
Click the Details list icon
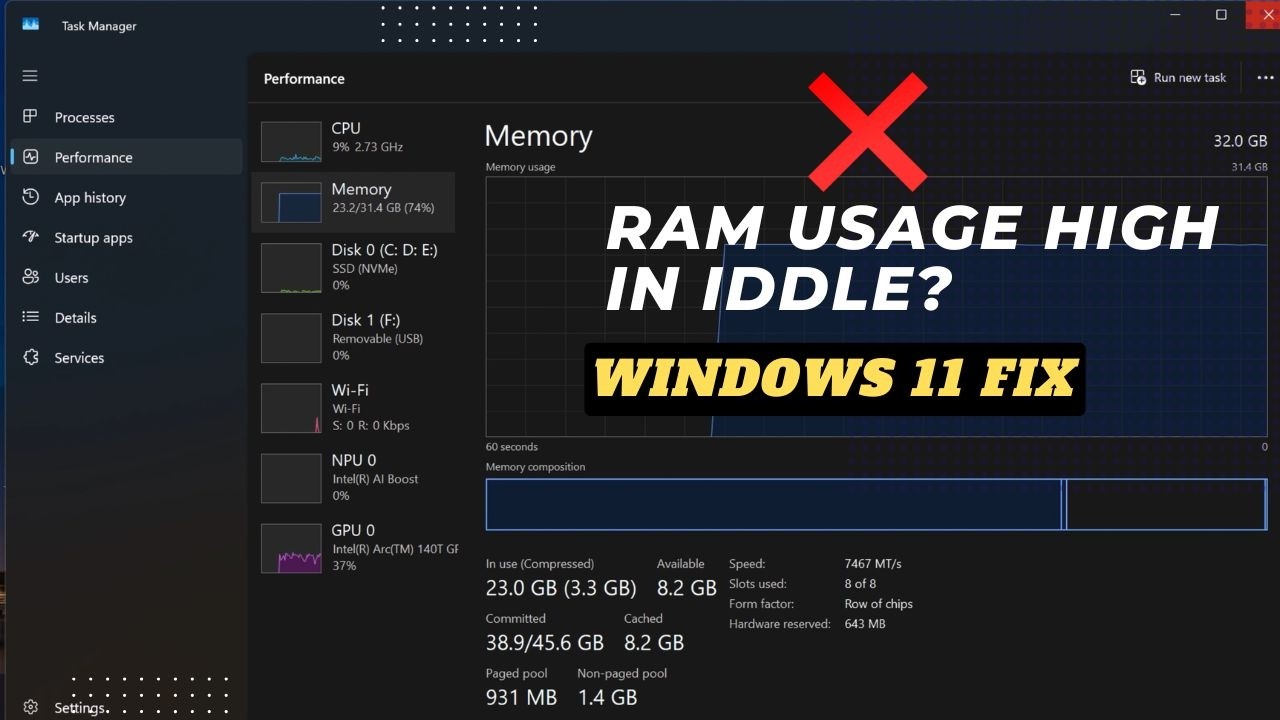click(x=30, y=317)
